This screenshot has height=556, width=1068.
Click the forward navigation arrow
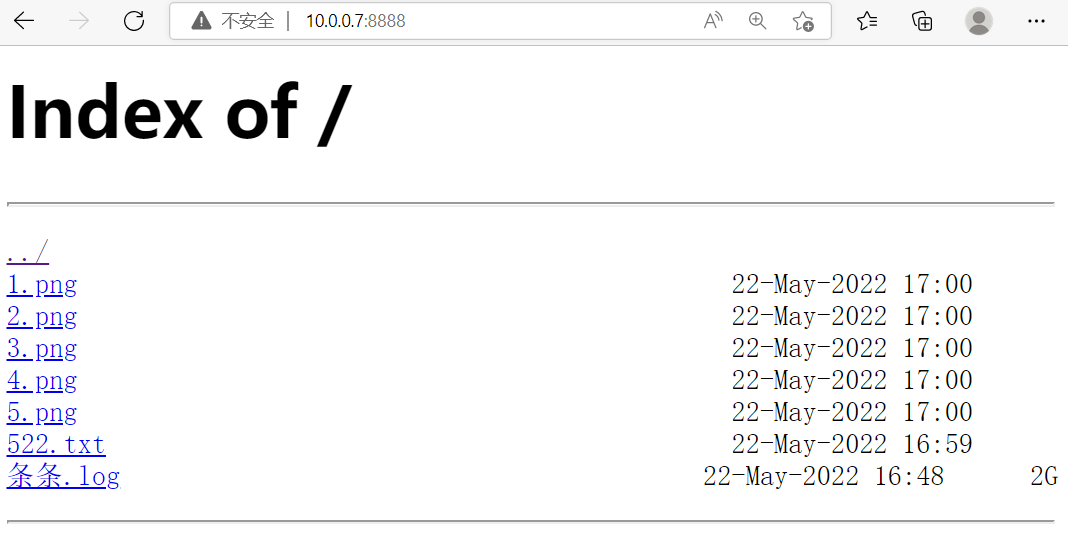(x=79, y=21)
